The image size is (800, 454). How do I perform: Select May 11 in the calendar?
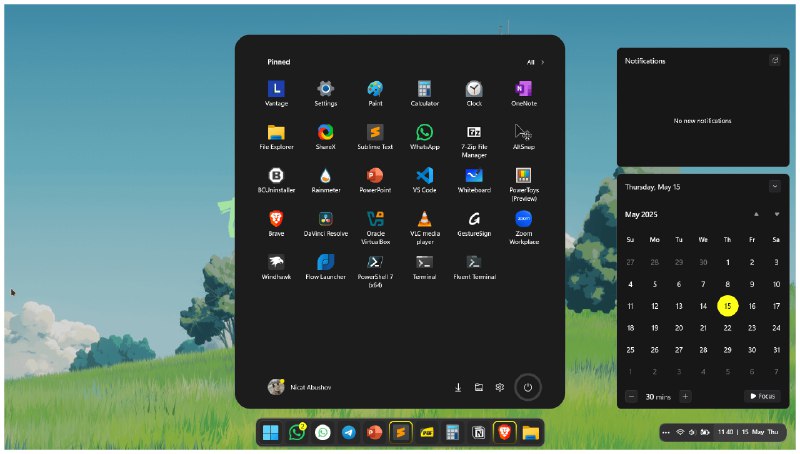[630, 306]
